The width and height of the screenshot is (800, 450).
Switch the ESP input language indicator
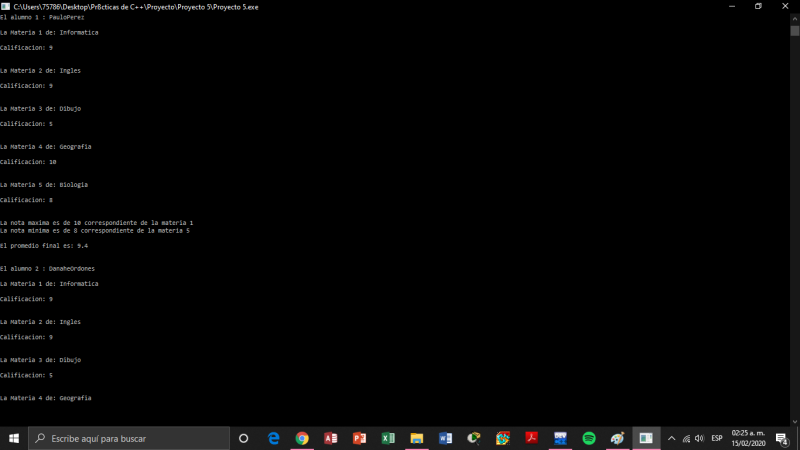pyautogui.click(x=716, y=438)
